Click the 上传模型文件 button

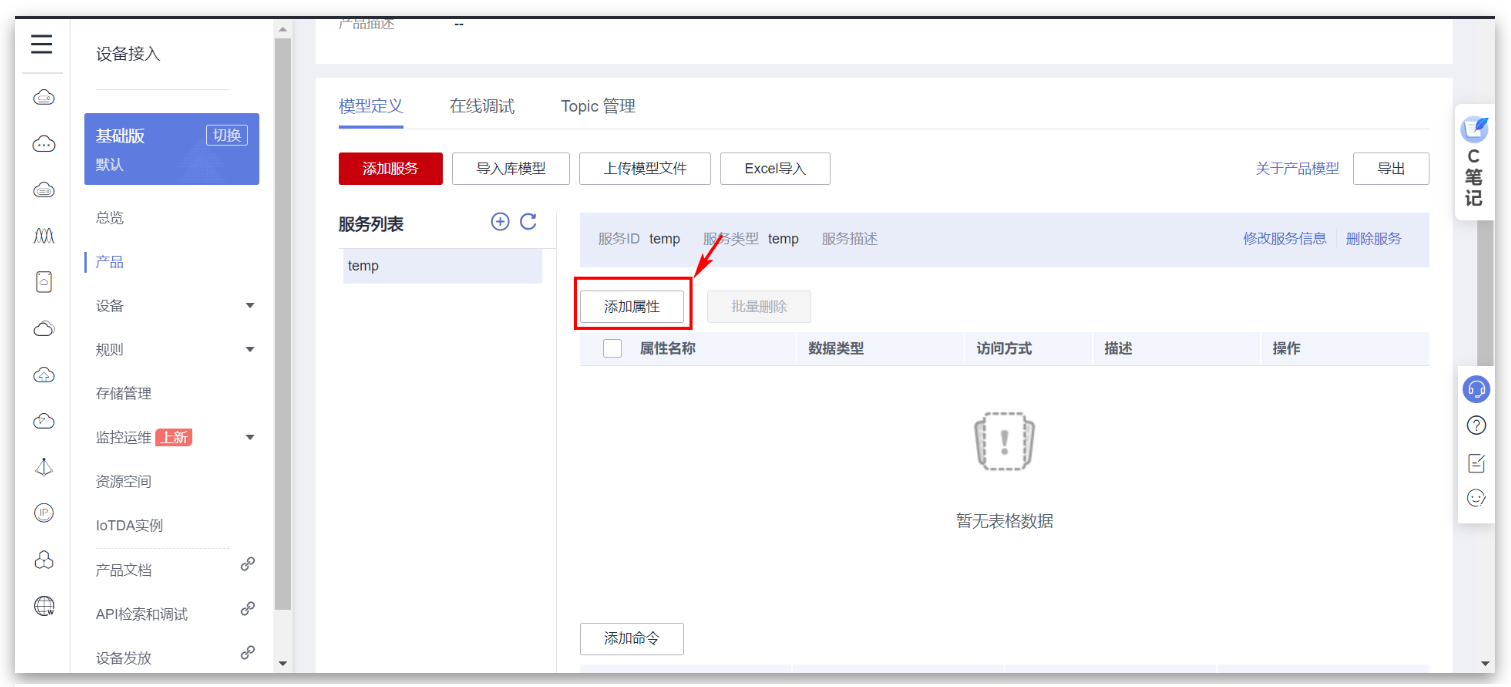645,169
